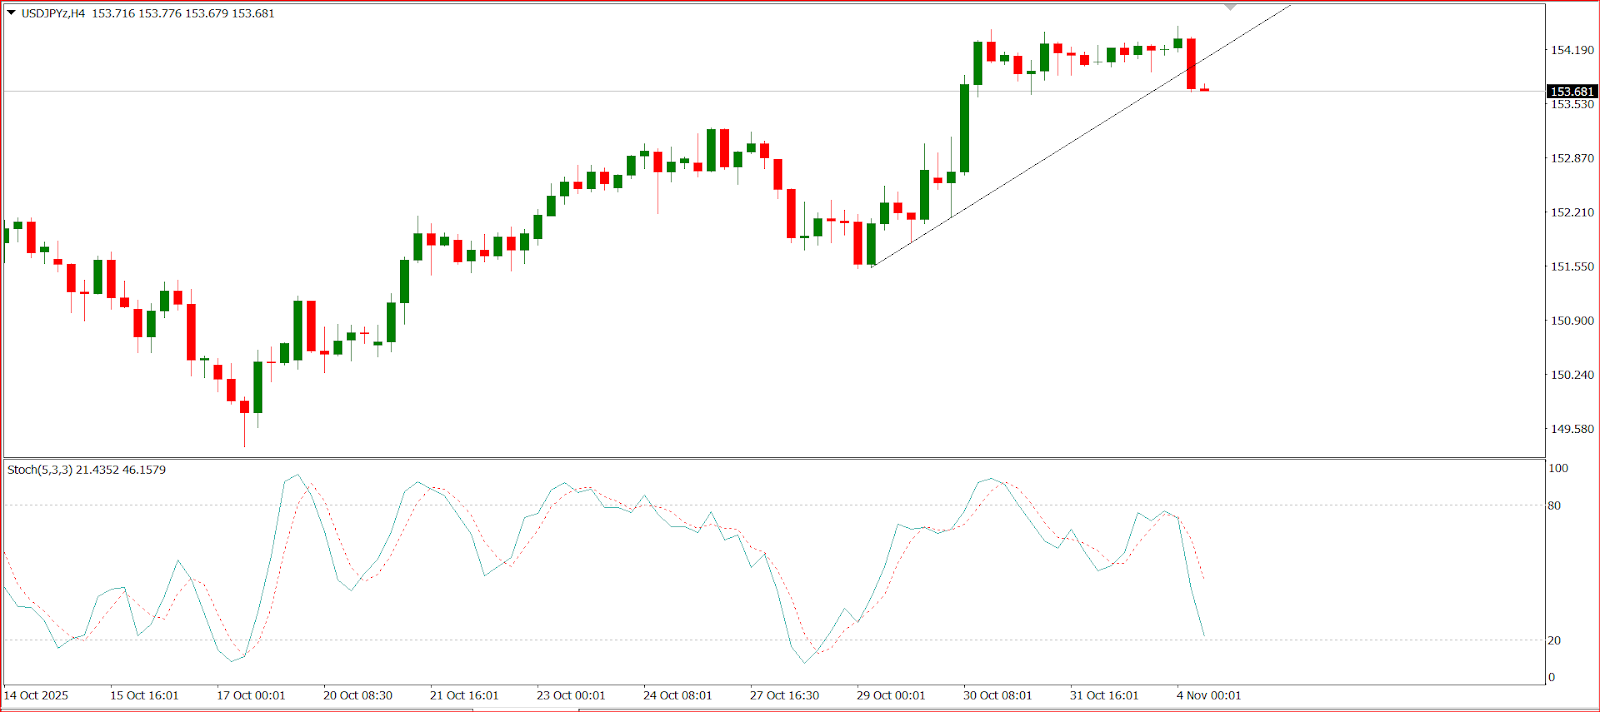Click the black 153.681 current price label
The width and height of the screenshot is (1600, 712).
(x=1572, y=91)
